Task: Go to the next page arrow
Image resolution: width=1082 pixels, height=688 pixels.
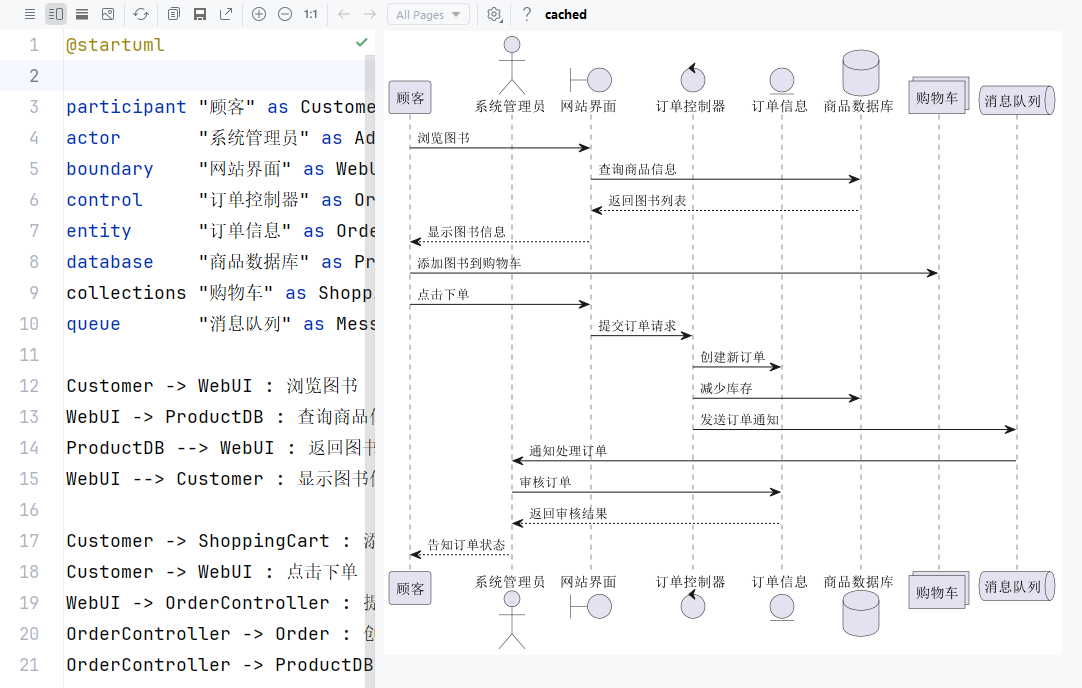Action: point(370,15)
